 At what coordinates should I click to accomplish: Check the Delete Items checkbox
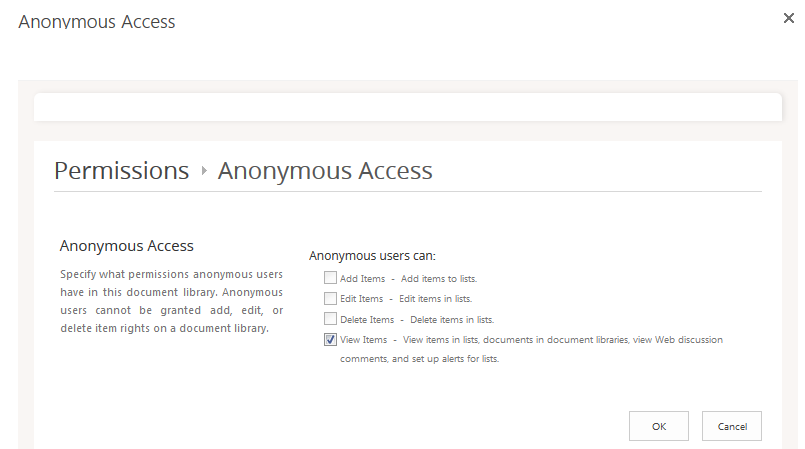(330, 319)
